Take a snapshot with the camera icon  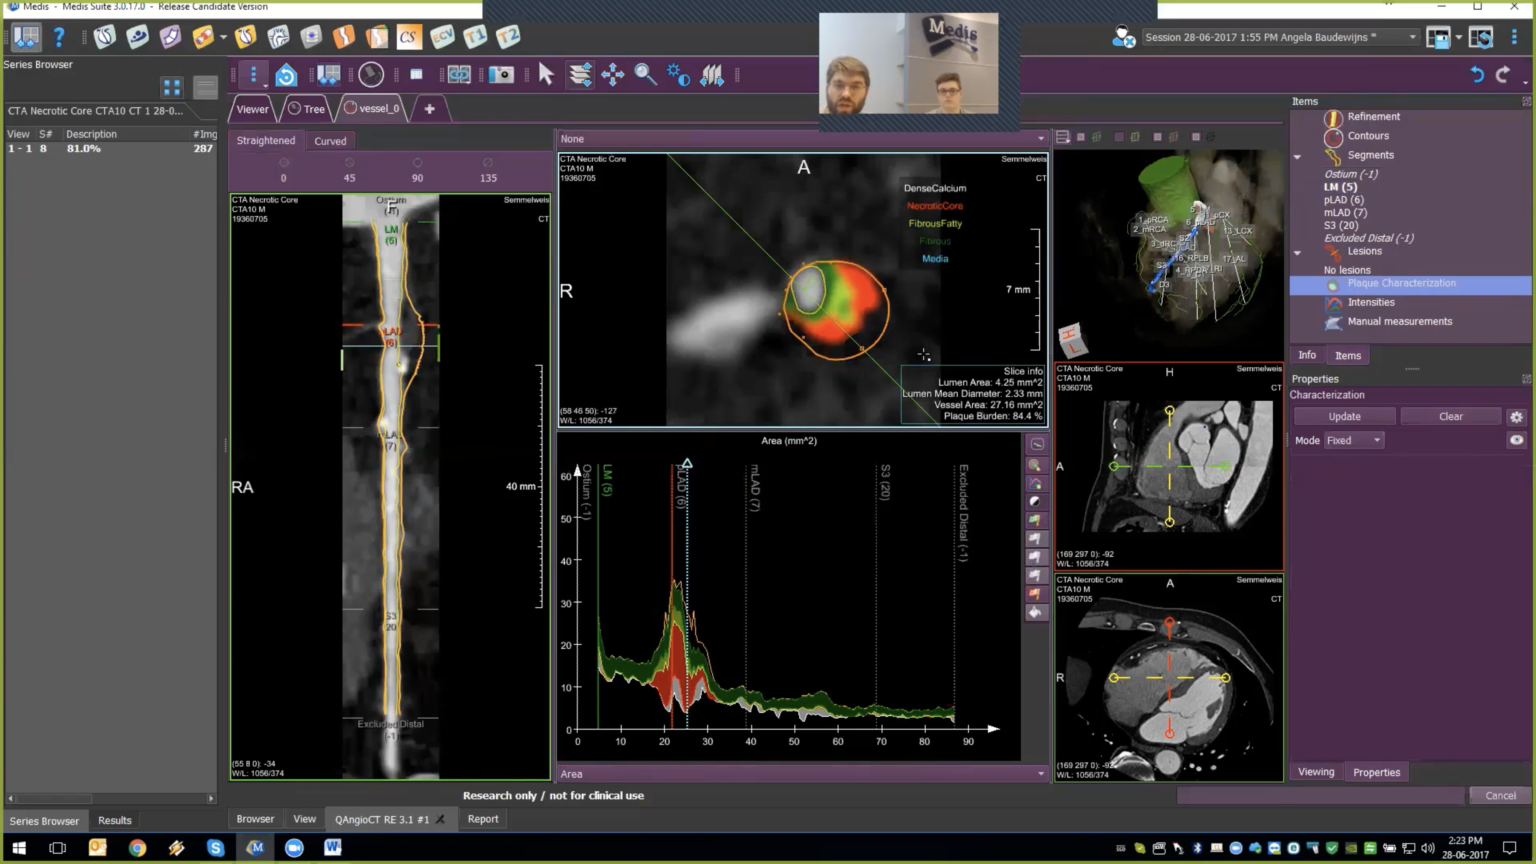click(x=501, y=75)
